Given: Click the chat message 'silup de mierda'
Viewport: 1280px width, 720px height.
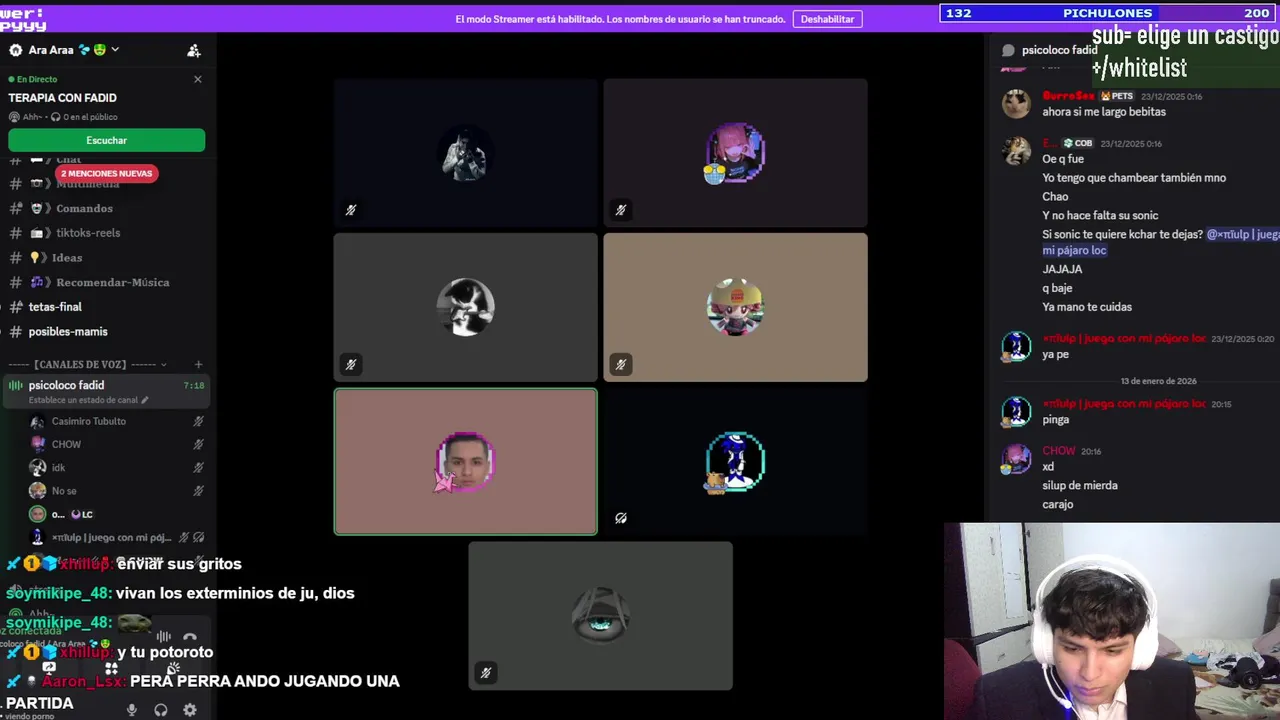Looking at the screenshot, I should (1080, 486).
